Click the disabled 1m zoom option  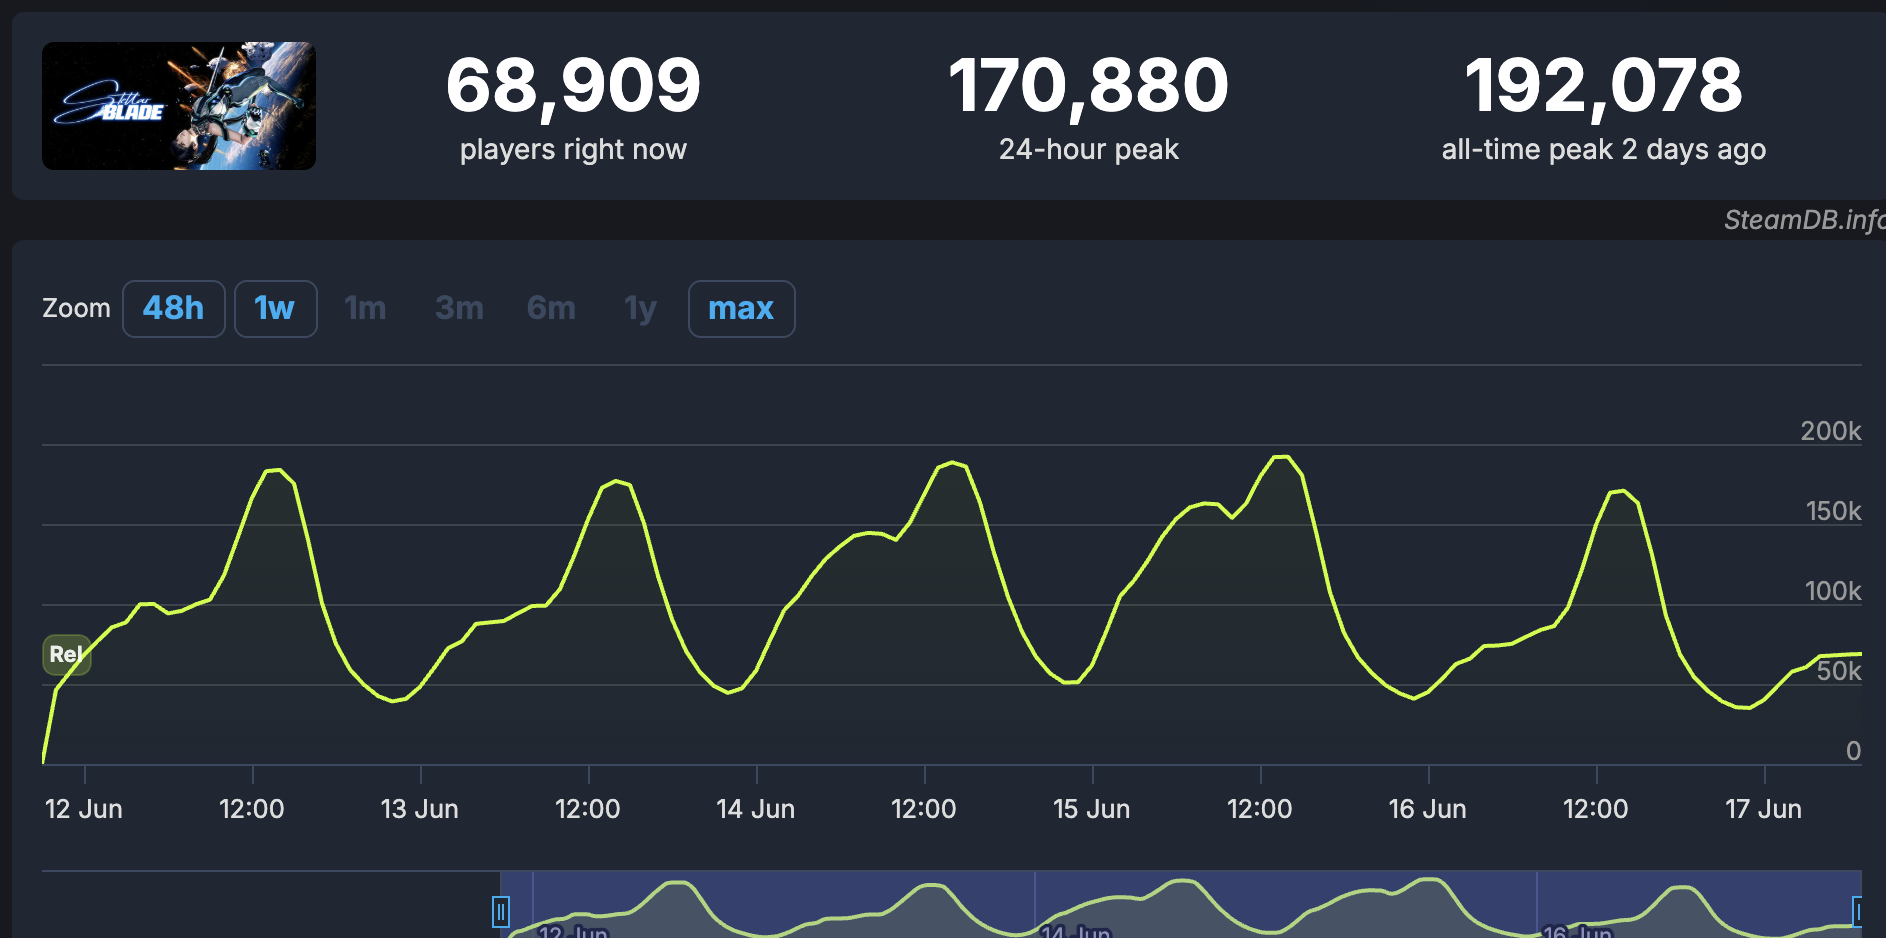click(x=365, y=309)
